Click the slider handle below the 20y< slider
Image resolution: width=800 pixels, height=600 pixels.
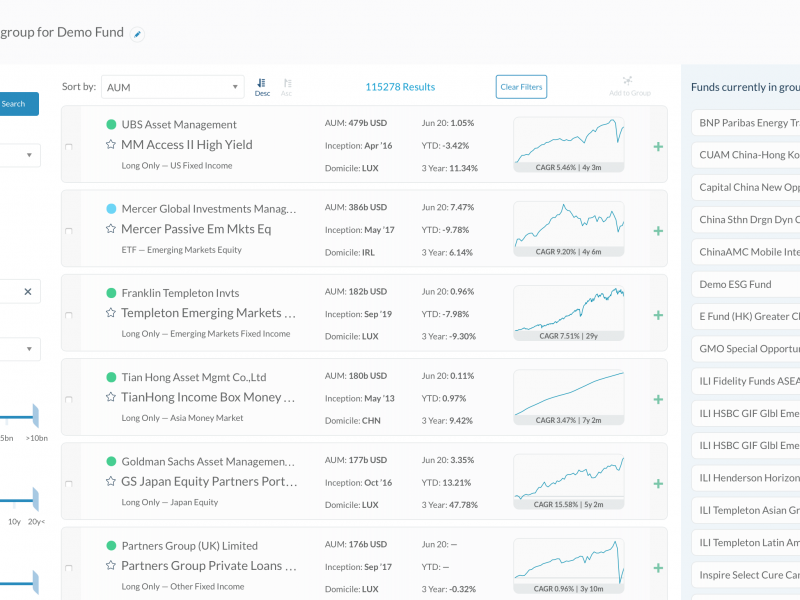point(36,583)
